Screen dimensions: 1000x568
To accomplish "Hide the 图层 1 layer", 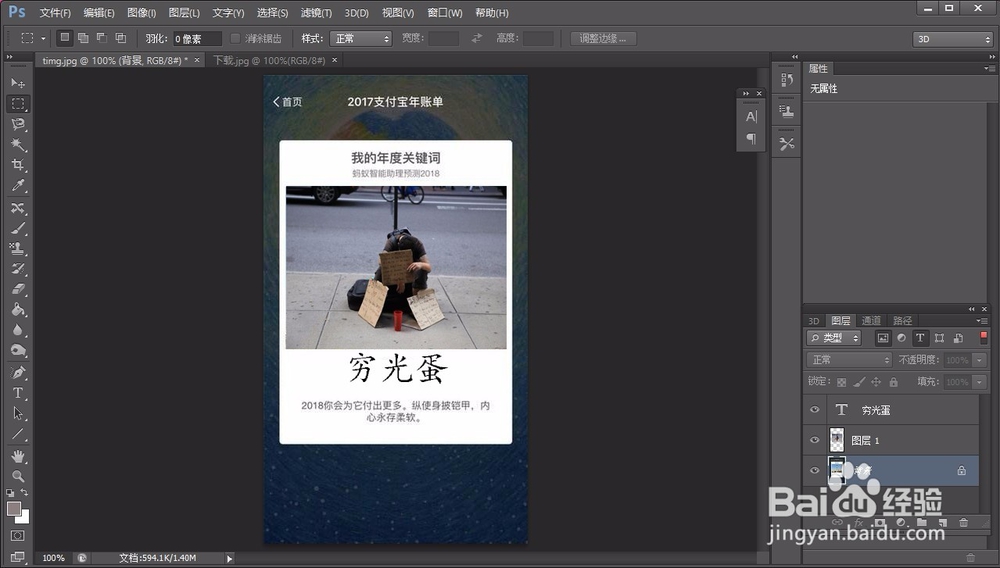I will tap(814, 440).
